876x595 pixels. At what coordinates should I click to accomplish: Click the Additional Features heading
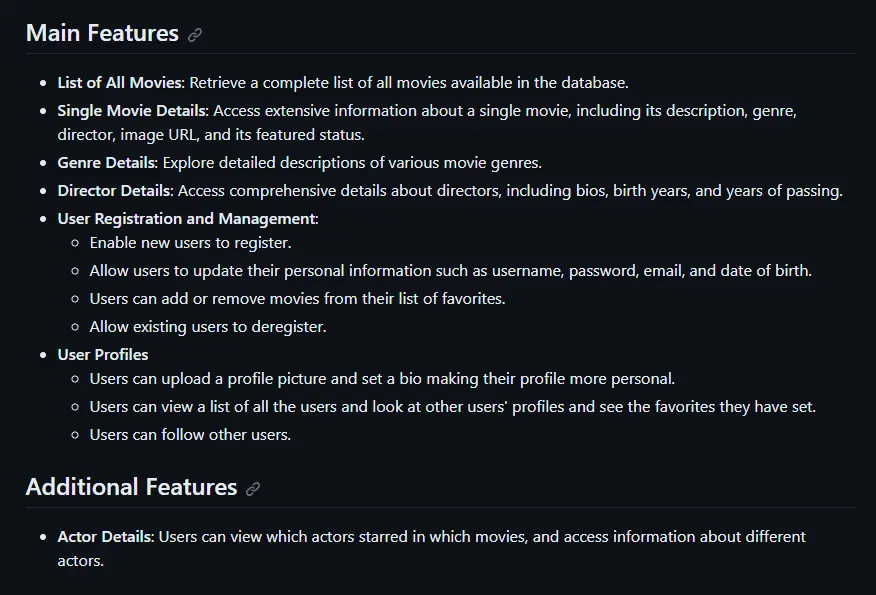pos(131,487)
